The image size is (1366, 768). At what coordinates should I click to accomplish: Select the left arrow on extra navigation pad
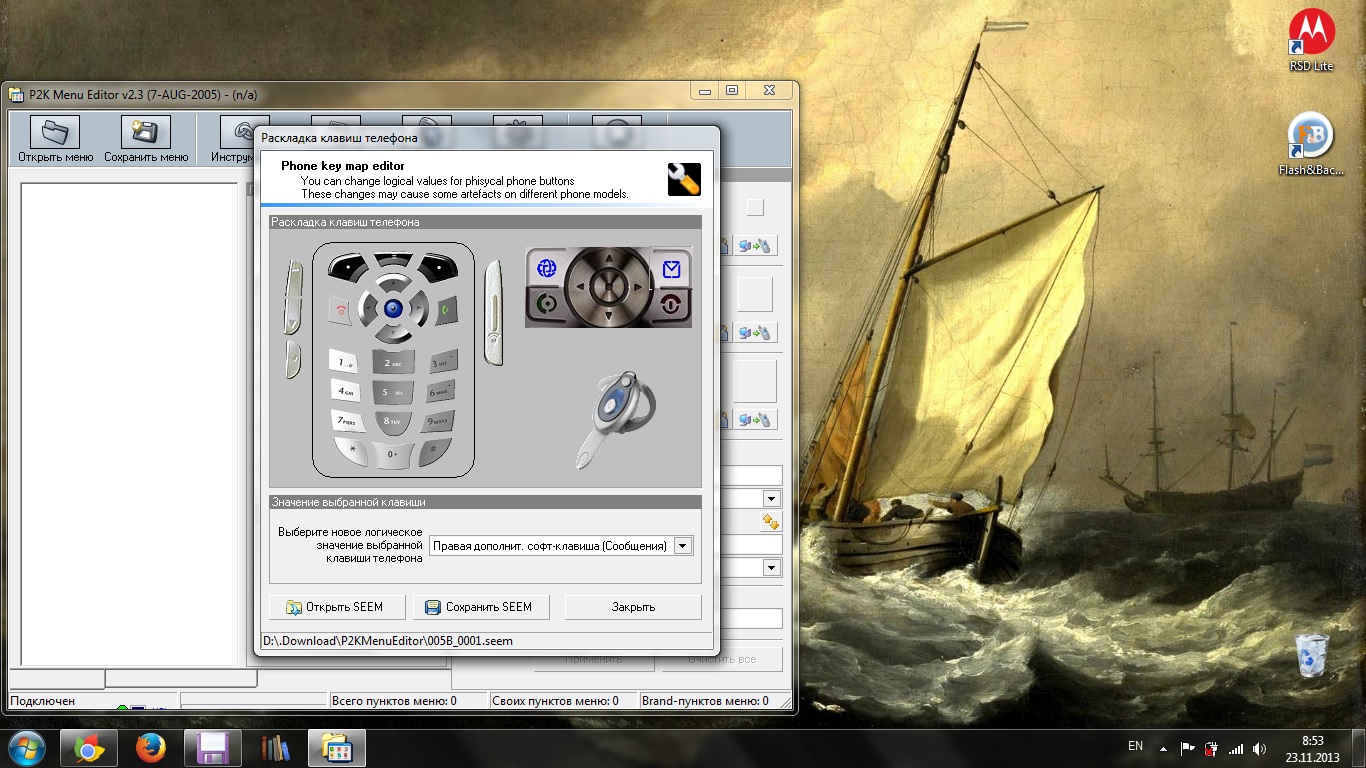(x=581, y=288)
